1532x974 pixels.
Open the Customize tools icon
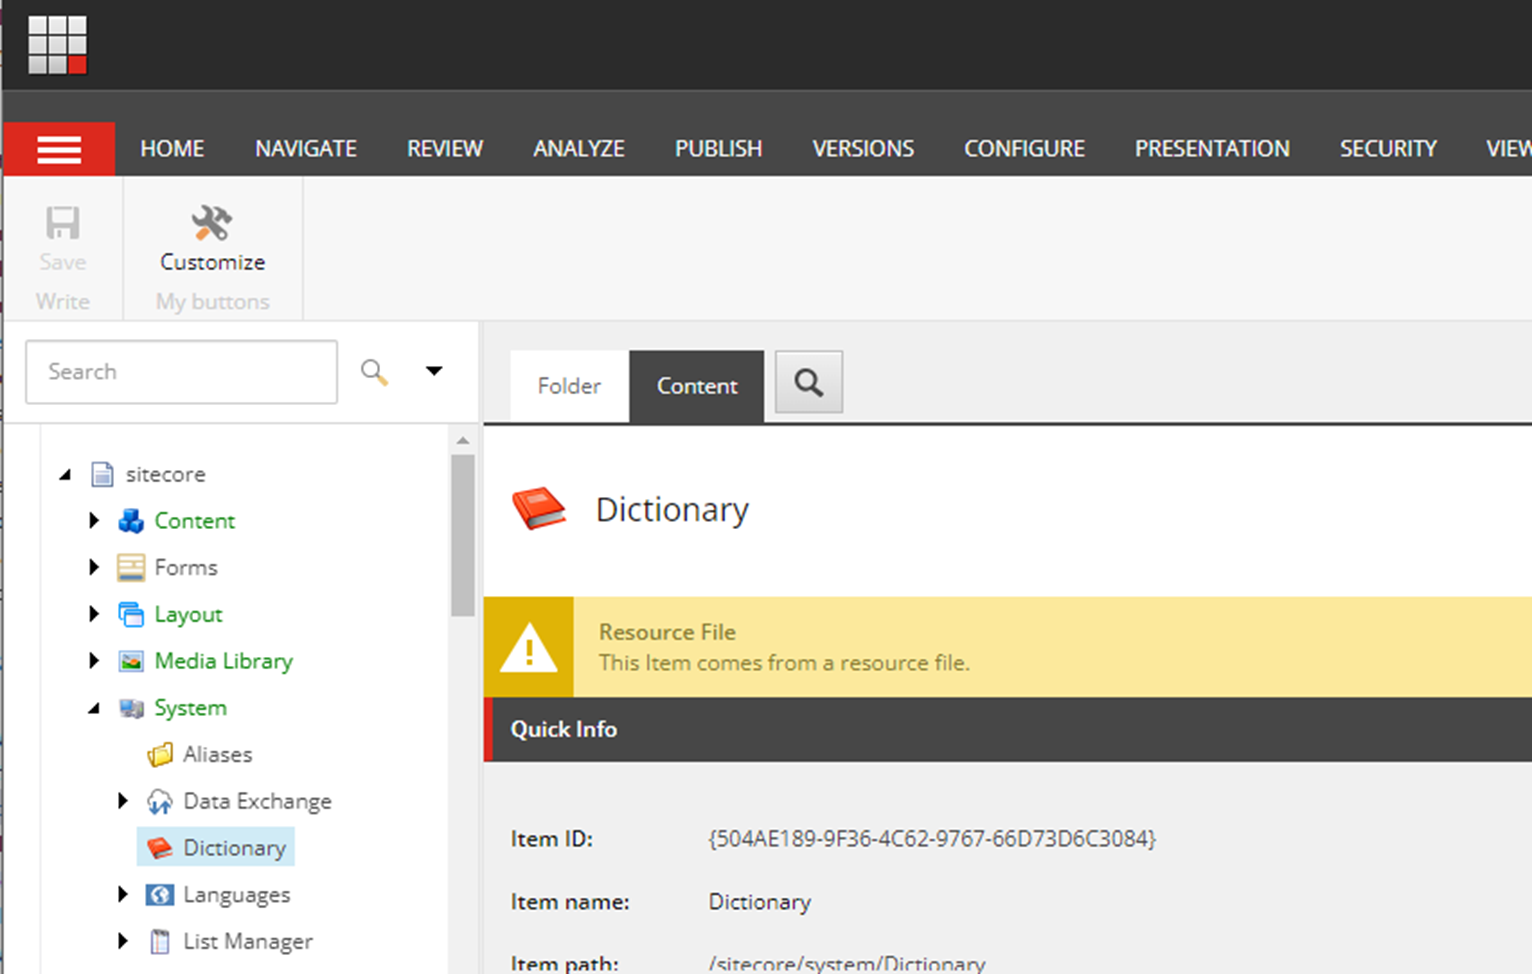click(212, 223)
